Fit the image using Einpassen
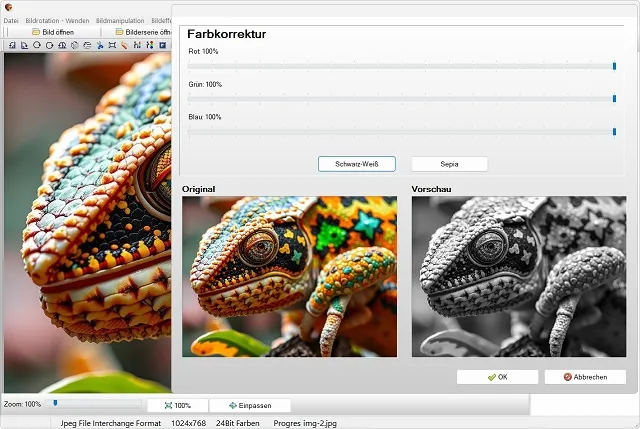This screenshot has width=640, height=429. 250,405
